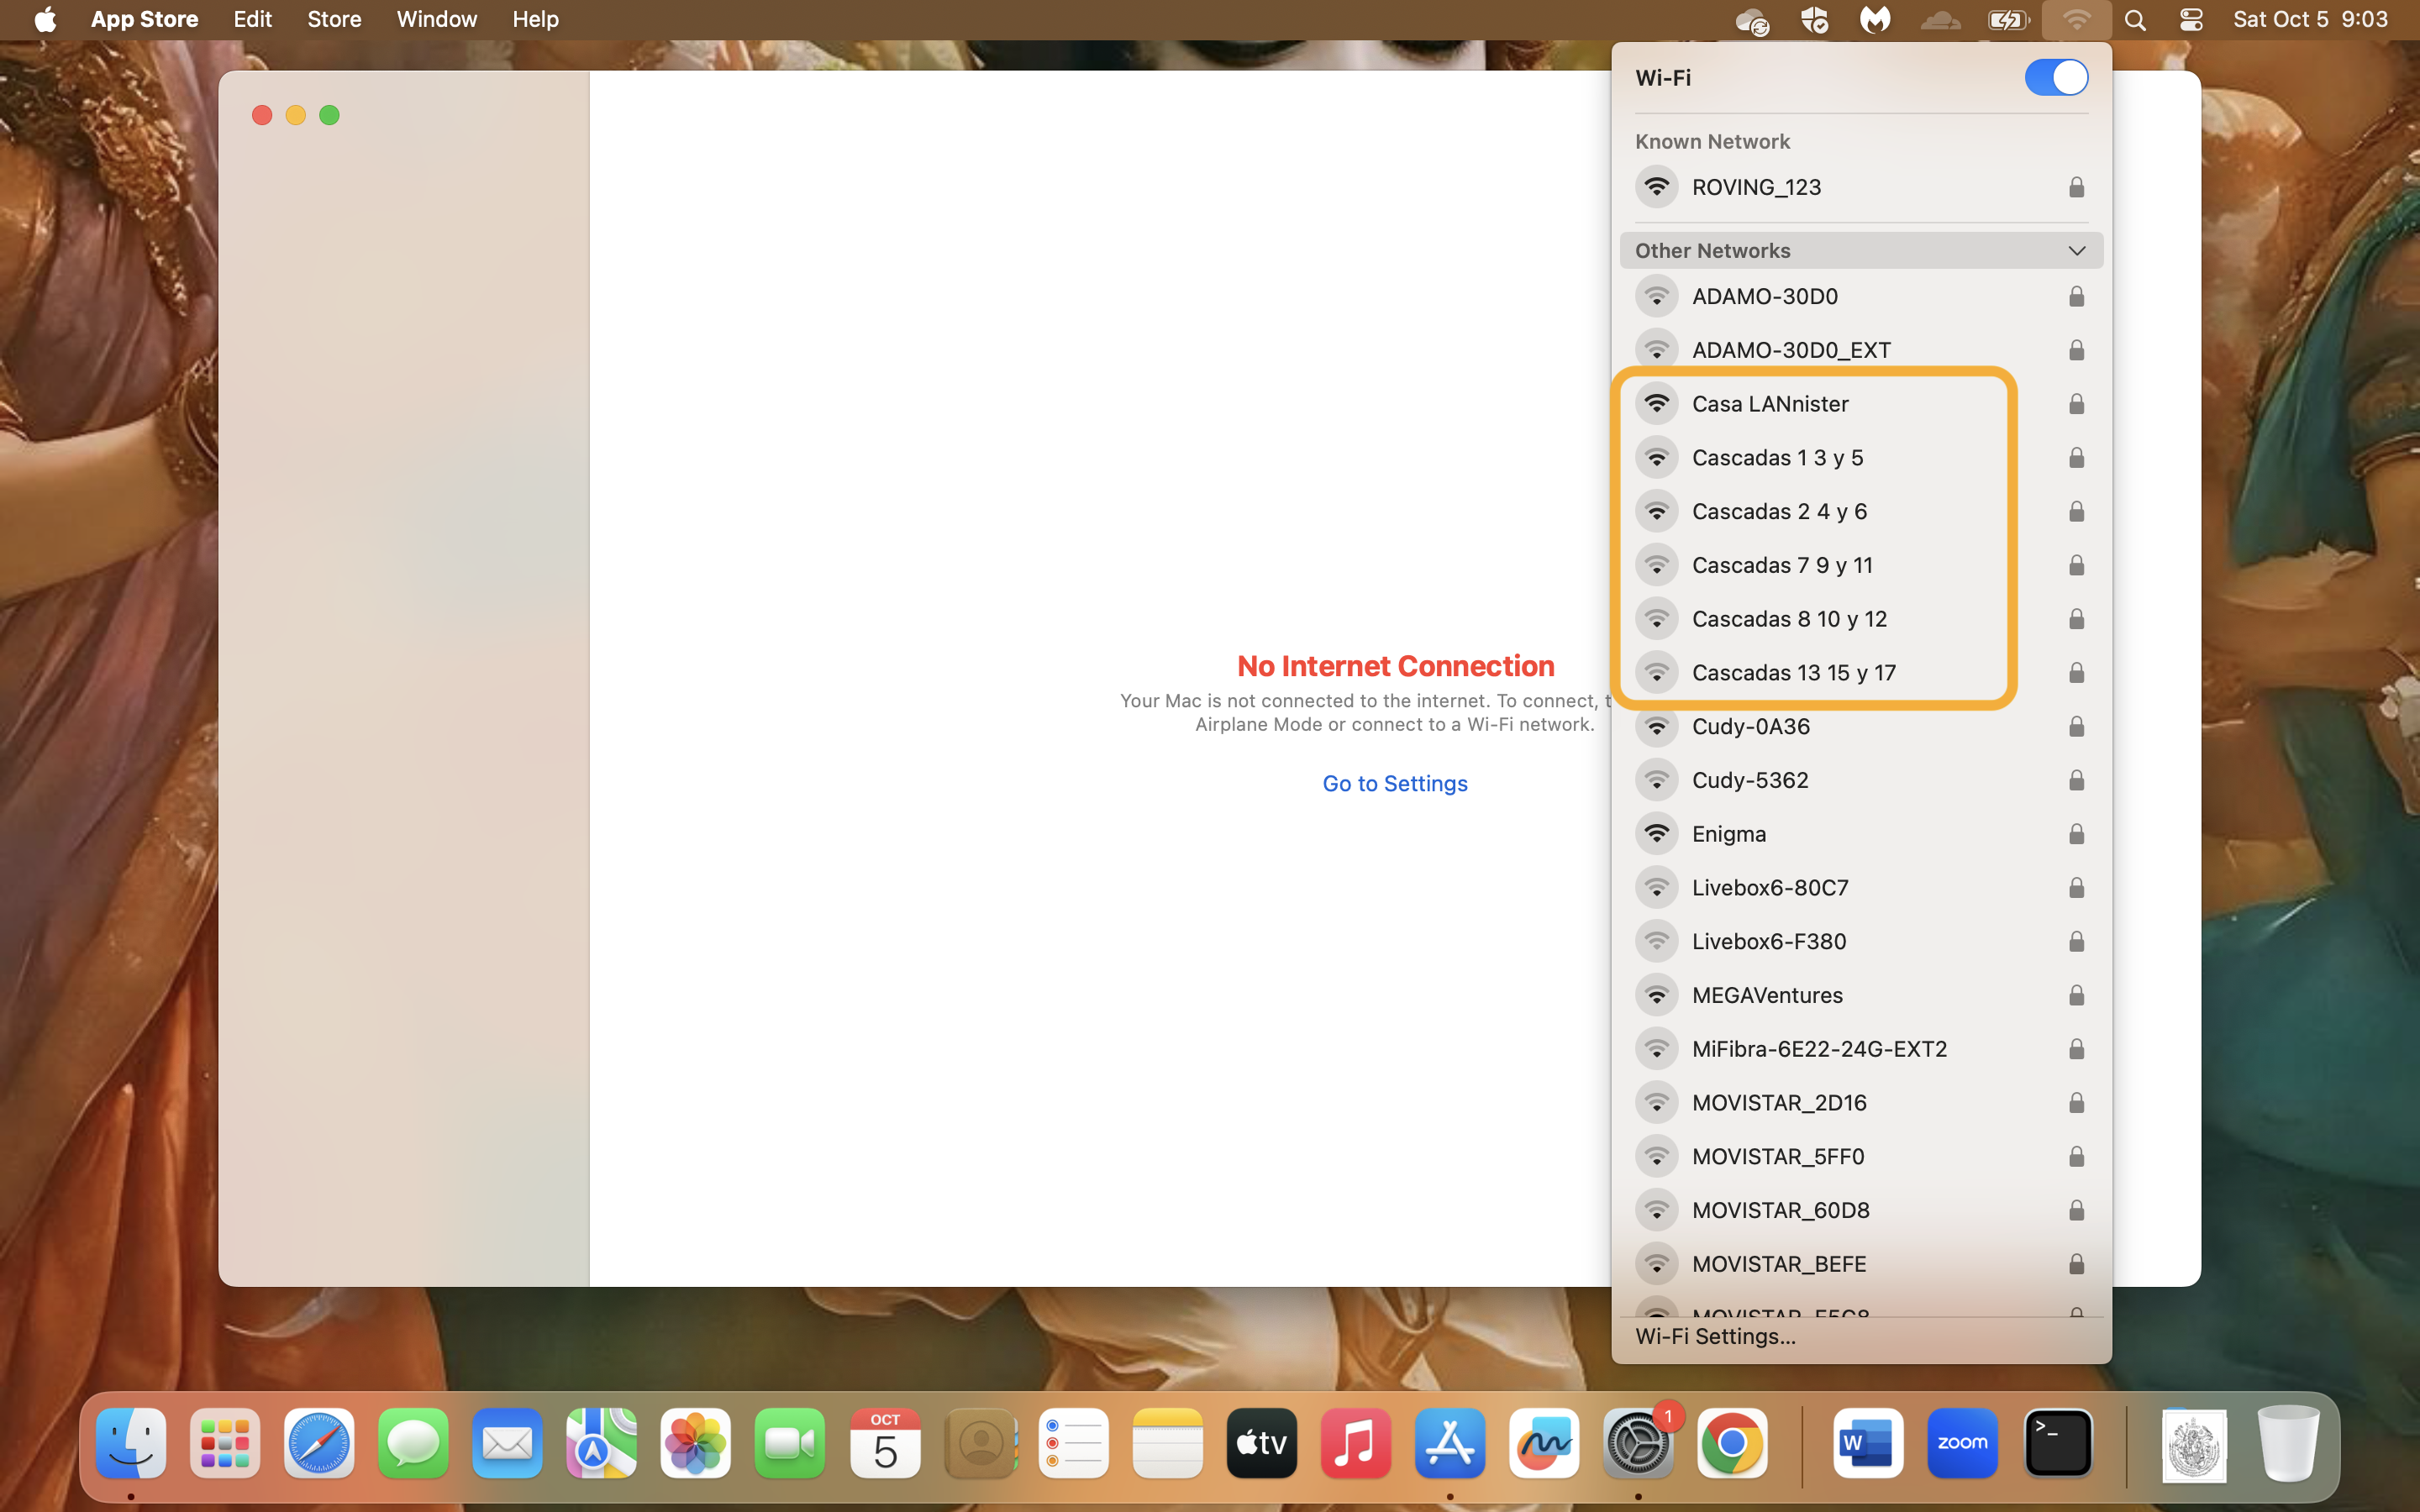Open the Apple menu
The image size is (2420, 1512).
point(45,20)
